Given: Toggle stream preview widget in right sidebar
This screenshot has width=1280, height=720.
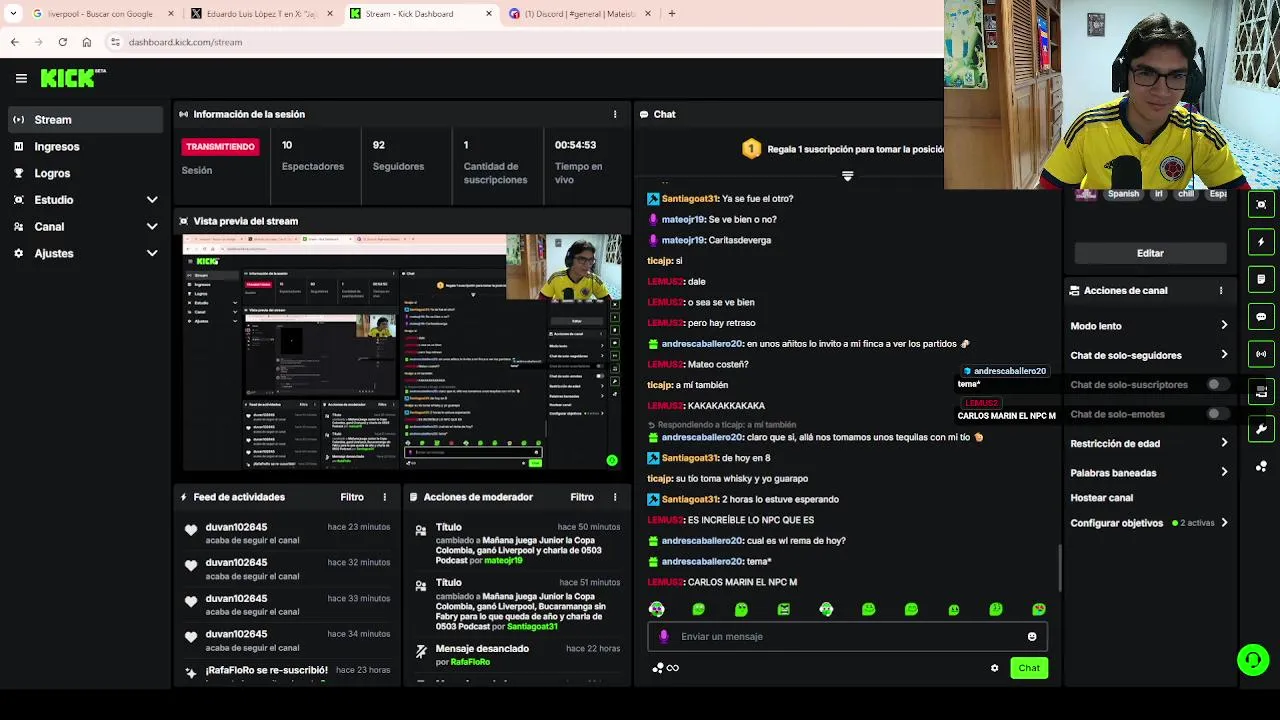Looking at the screenshot, I should click(1261, 204).
